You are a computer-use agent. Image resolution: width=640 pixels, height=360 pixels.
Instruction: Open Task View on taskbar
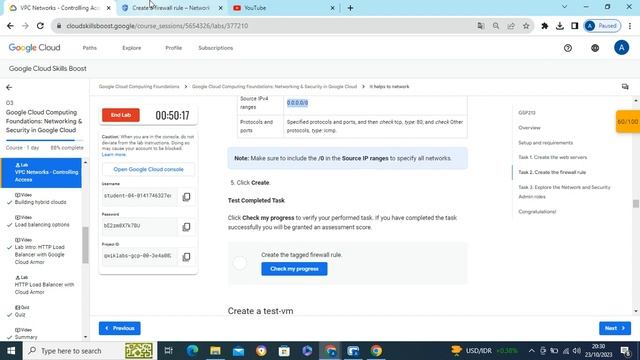pyautogui.click(x=168, y=351)
